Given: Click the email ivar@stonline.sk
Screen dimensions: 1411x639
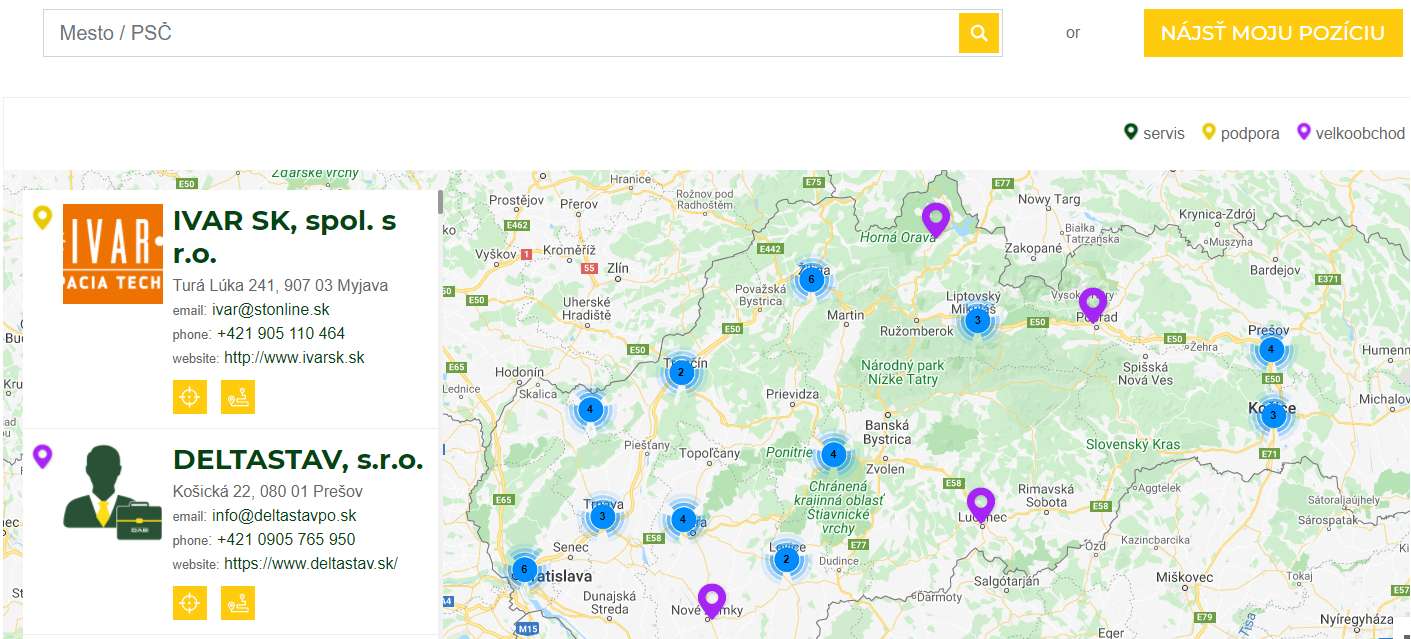Looking at the screenshot, I should pos(271,310).
